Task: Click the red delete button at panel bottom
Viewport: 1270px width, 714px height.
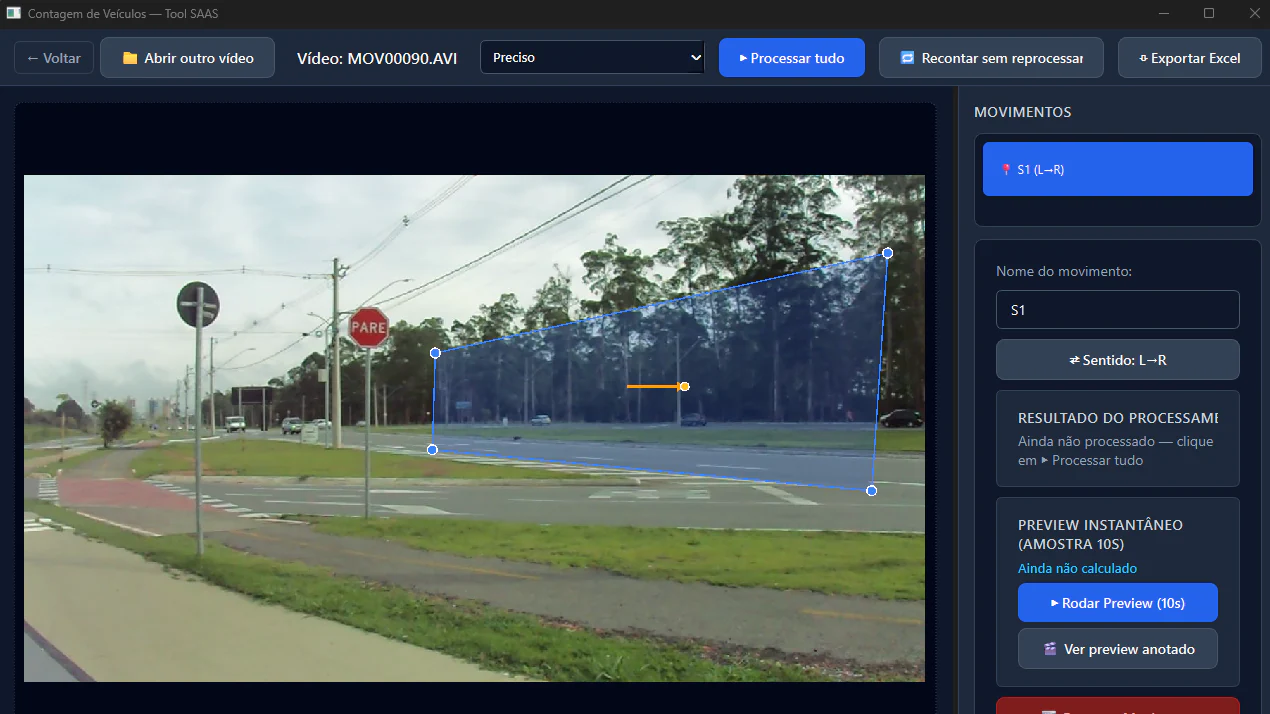Action: (x=1117, y=706)
